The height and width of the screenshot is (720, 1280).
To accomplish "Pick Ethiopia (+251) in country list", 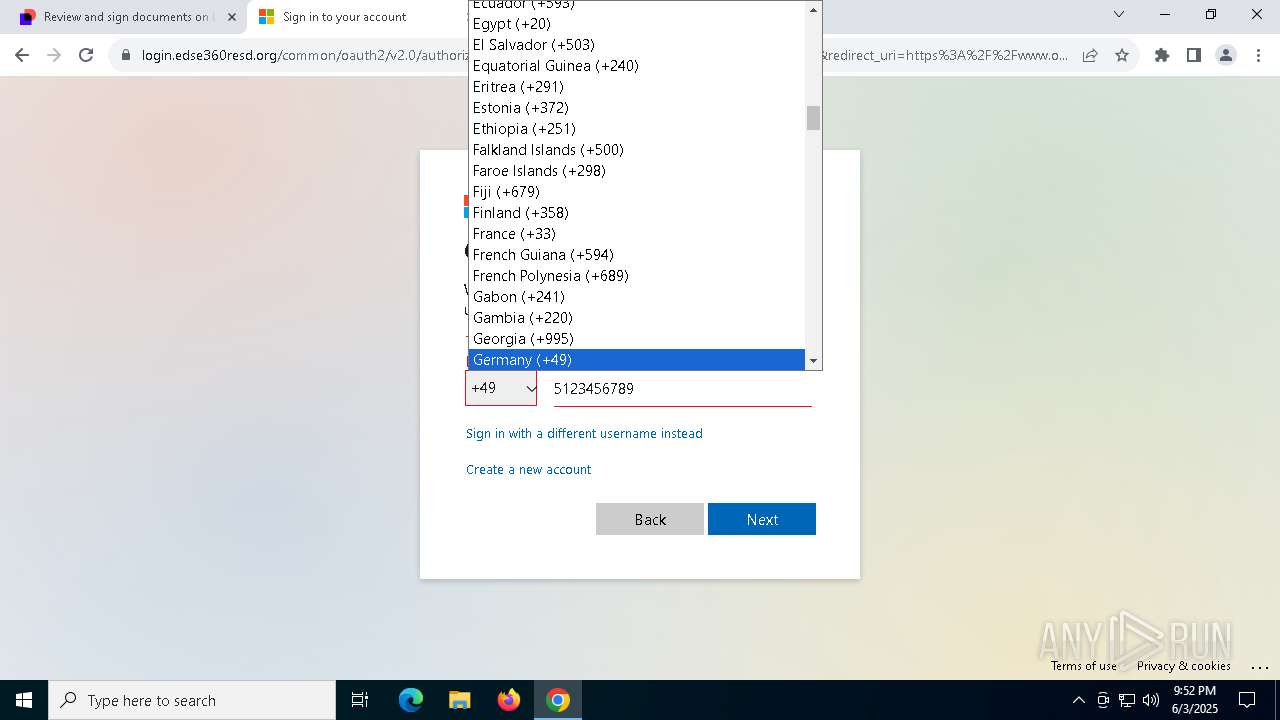I will click(637, 129).
